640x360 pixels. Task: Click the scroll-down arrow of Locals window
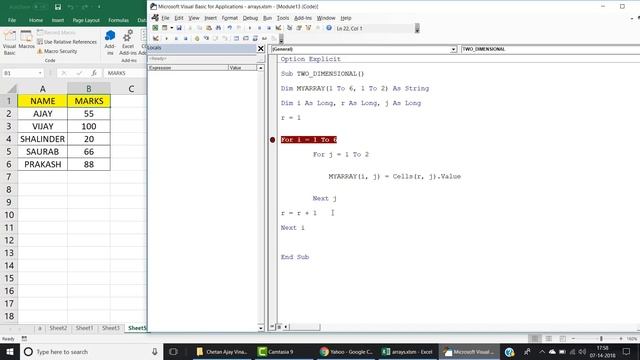(x=261, y=328)
